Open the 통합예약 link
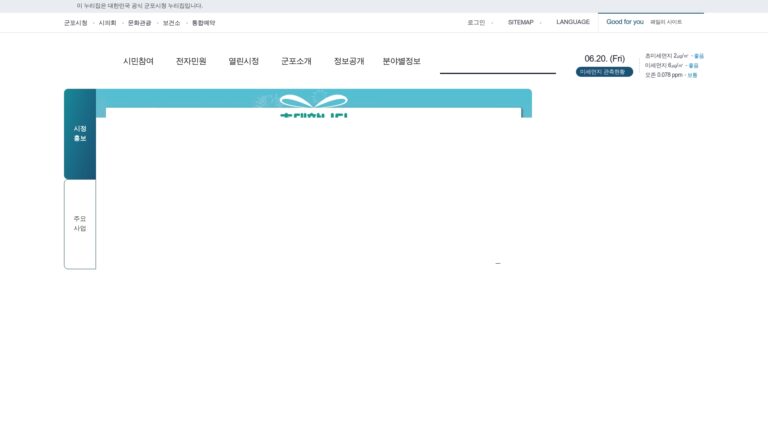The image size is (768, 432). coord(203,23)
